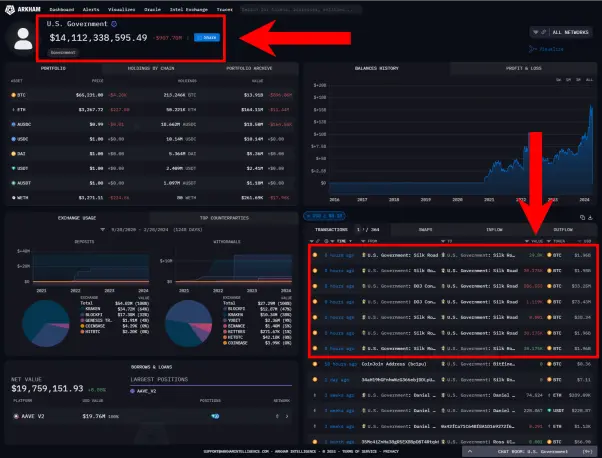602x458 pixels.
Task: Click the U.S. Government profile avatar
Action: 23,39
